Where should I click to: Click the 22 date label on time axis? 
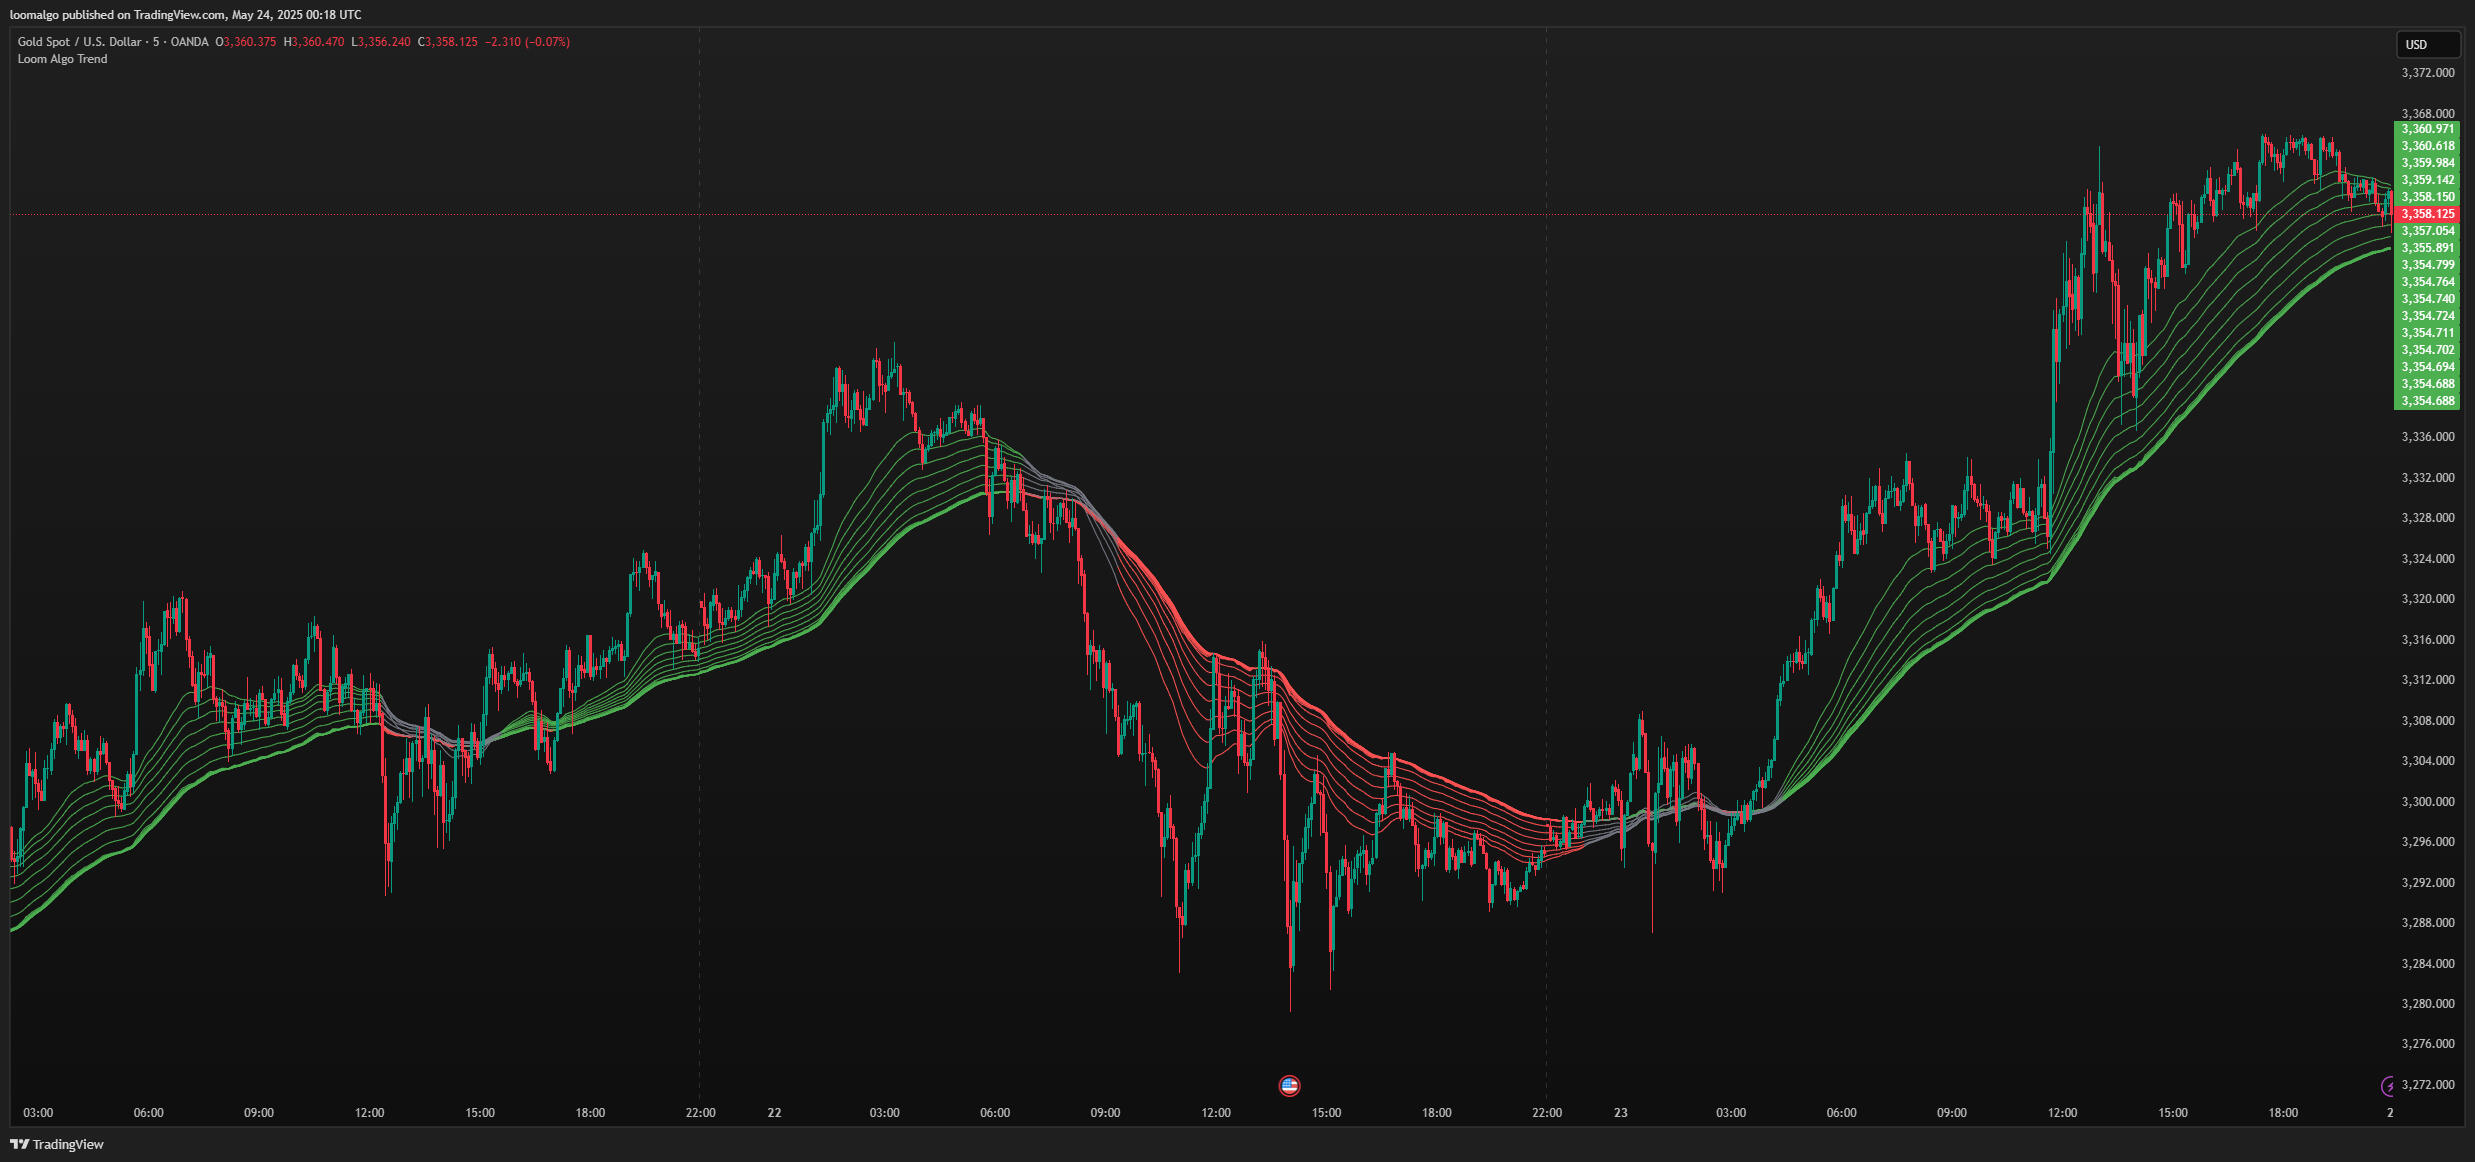tap(774, 1113)
